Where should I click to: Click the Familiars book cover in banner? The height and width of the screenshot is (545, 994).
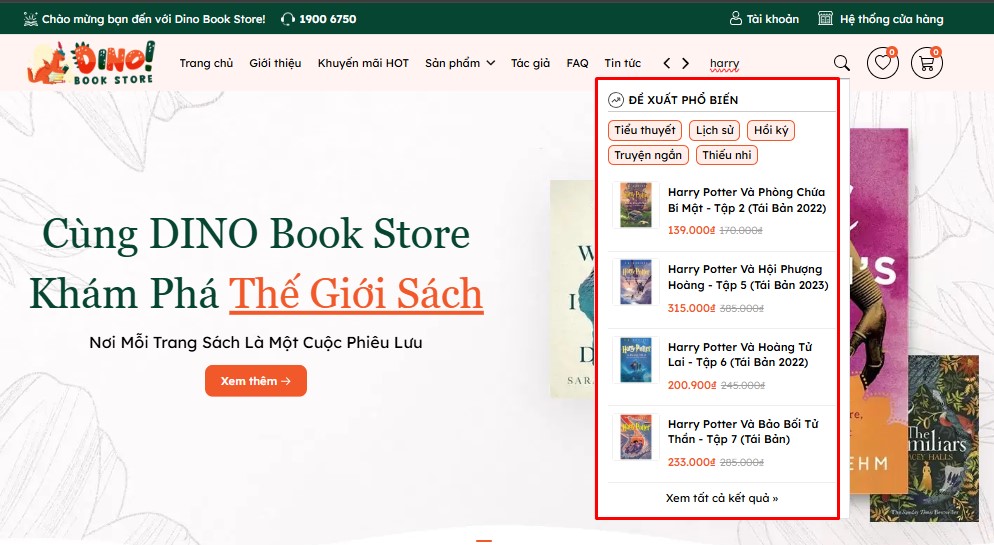click(924, 438)
